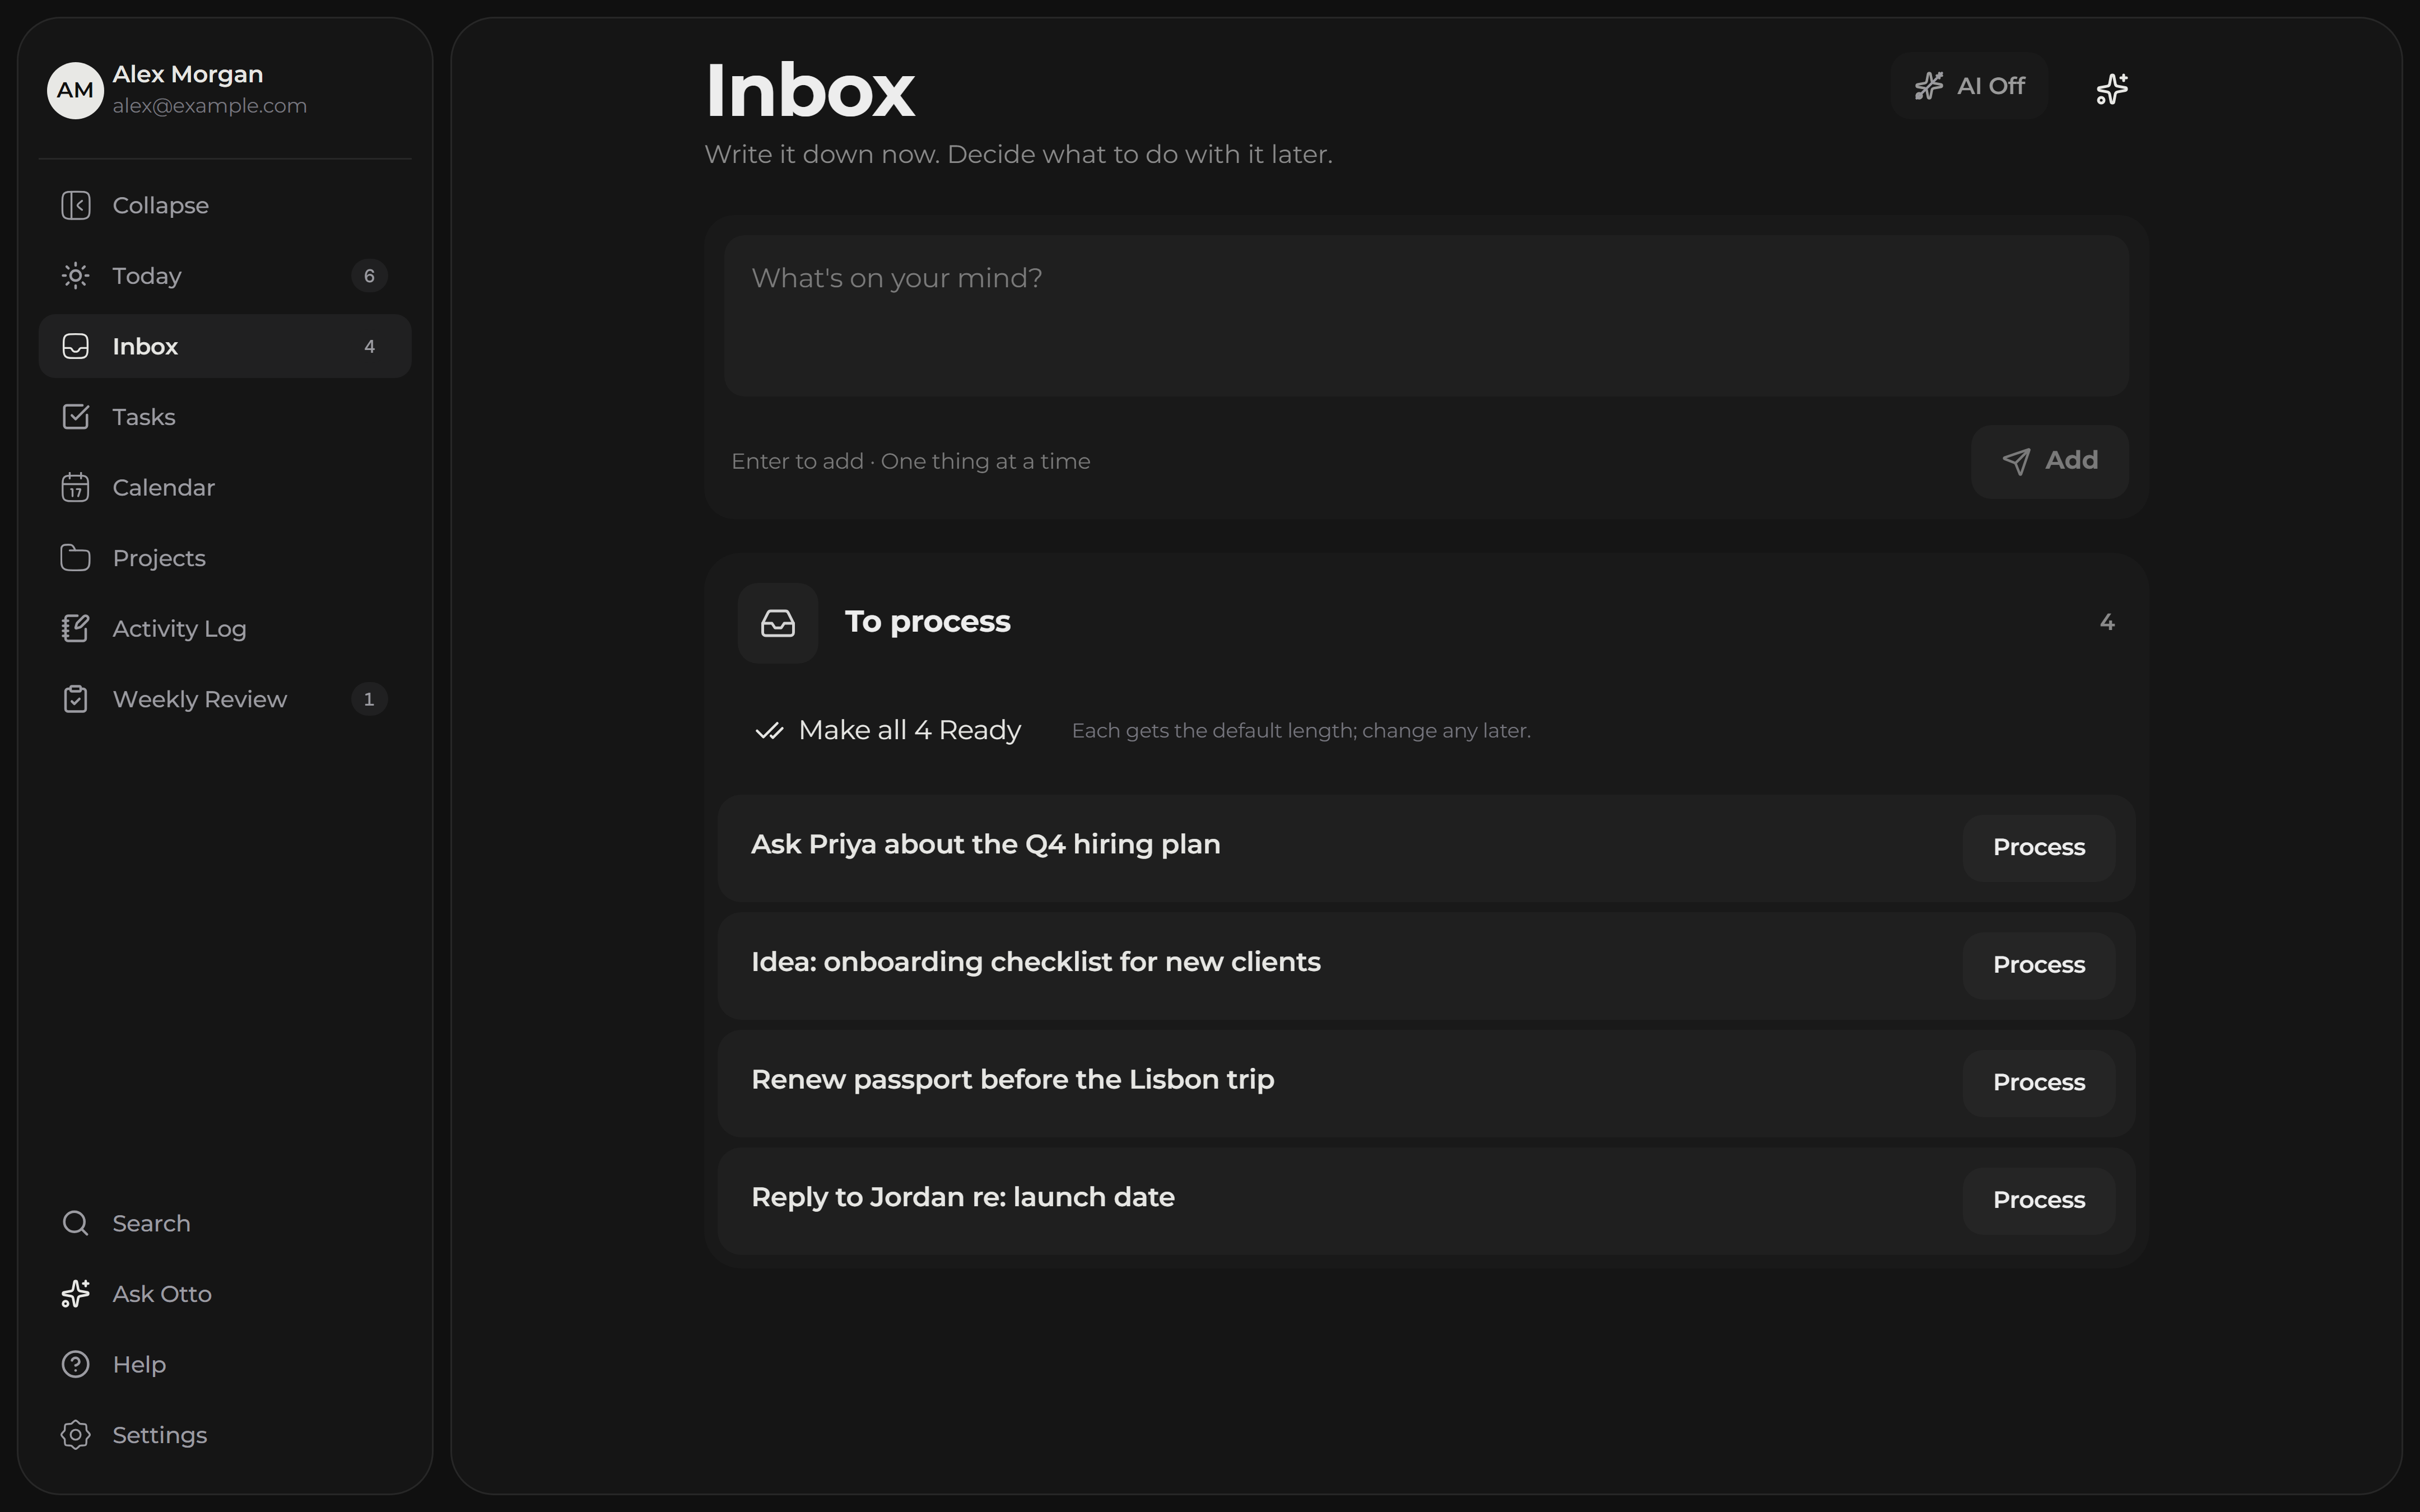This screenshot has width=2420, height=1512.
Task: Click alex@example.com email text
Action: point(210,106)
